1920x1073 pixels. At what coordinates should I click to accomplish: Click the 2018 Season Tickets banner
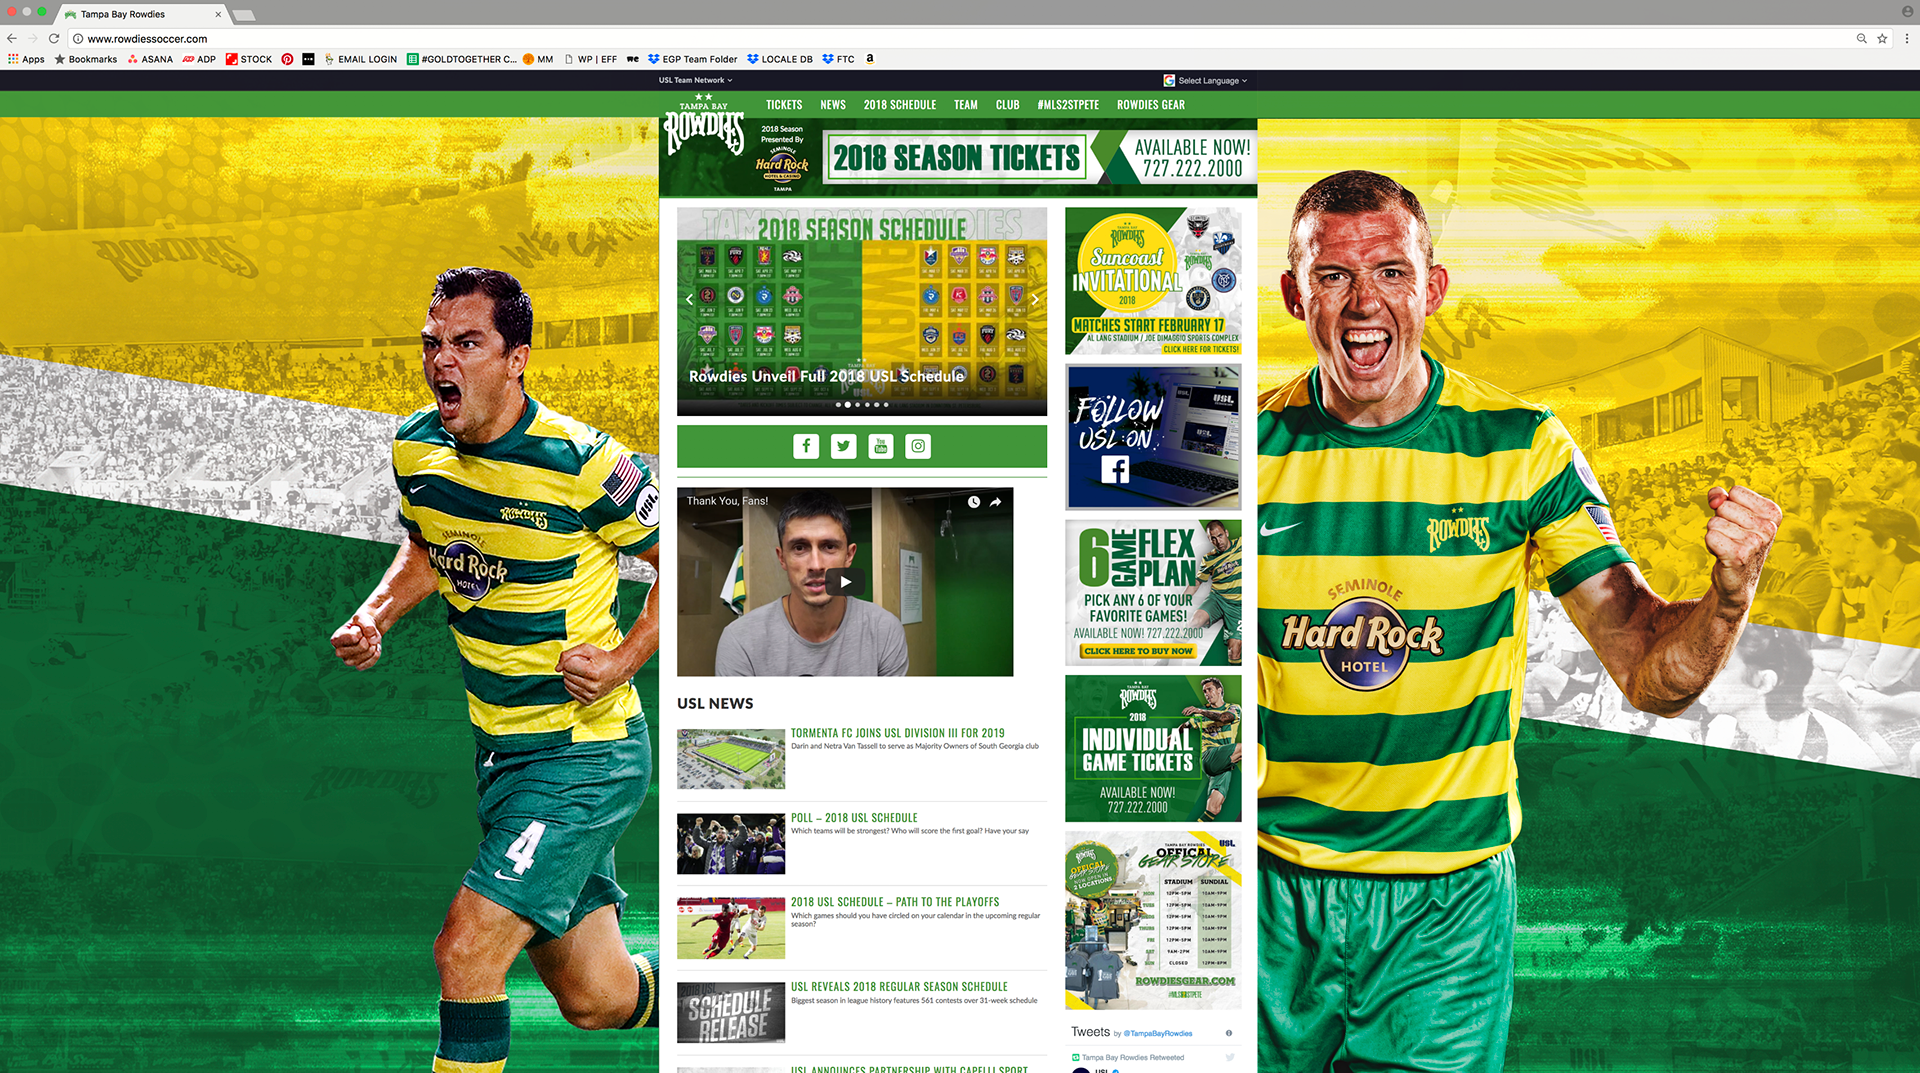coord(1038,157)
